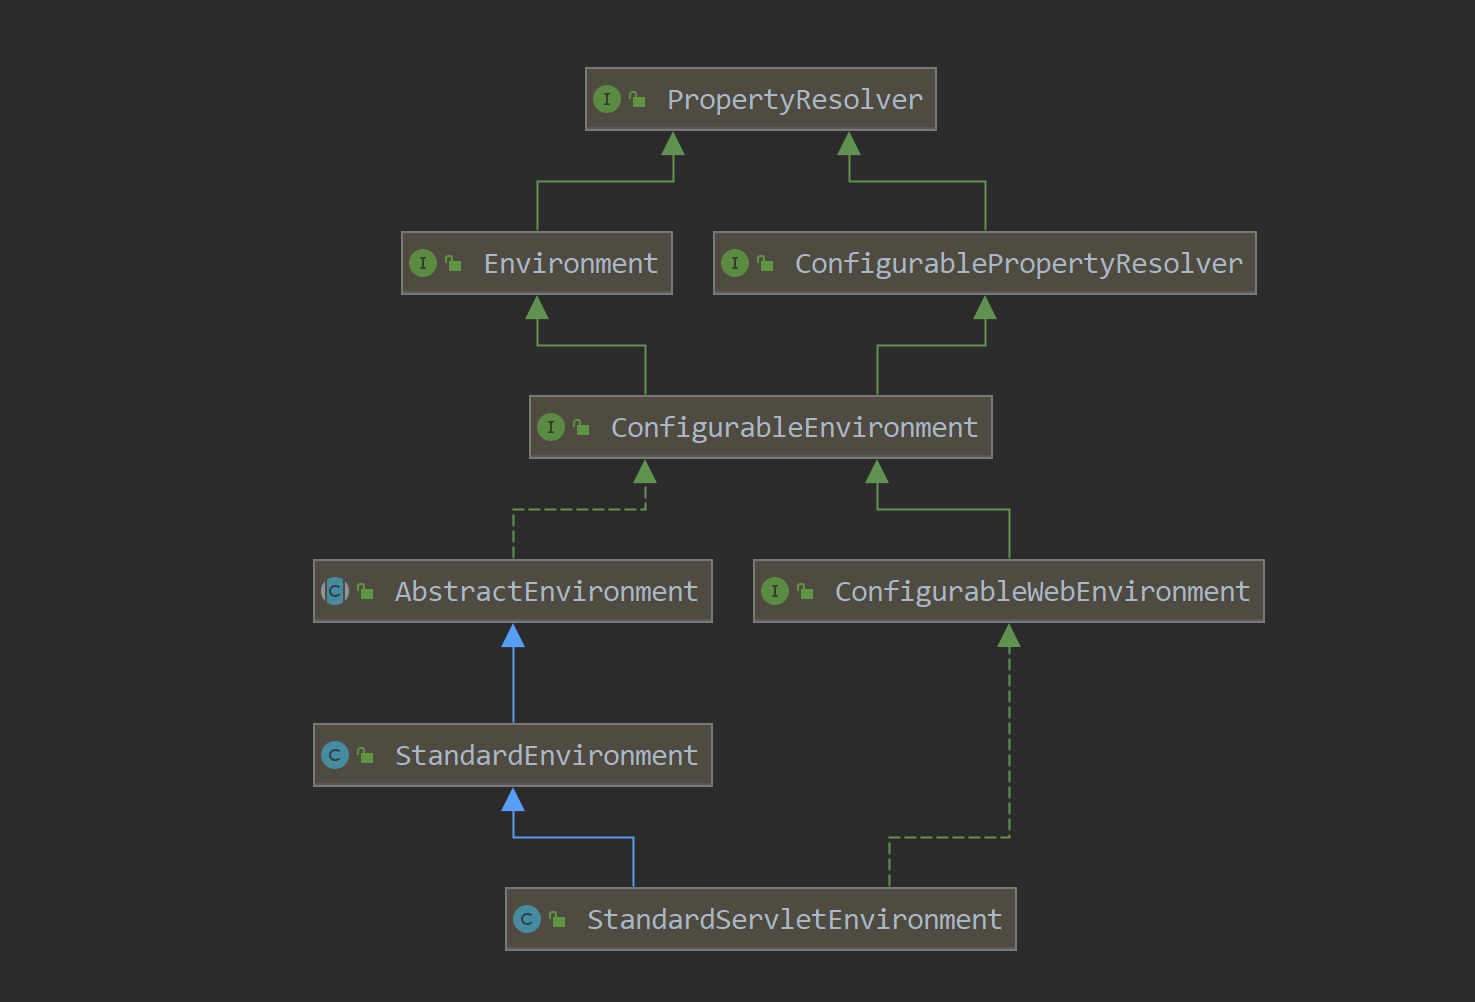Click the interface icon on ConfigurableEnvironment node
The width and height of the screenshot is (1475, 1002).
550,427
